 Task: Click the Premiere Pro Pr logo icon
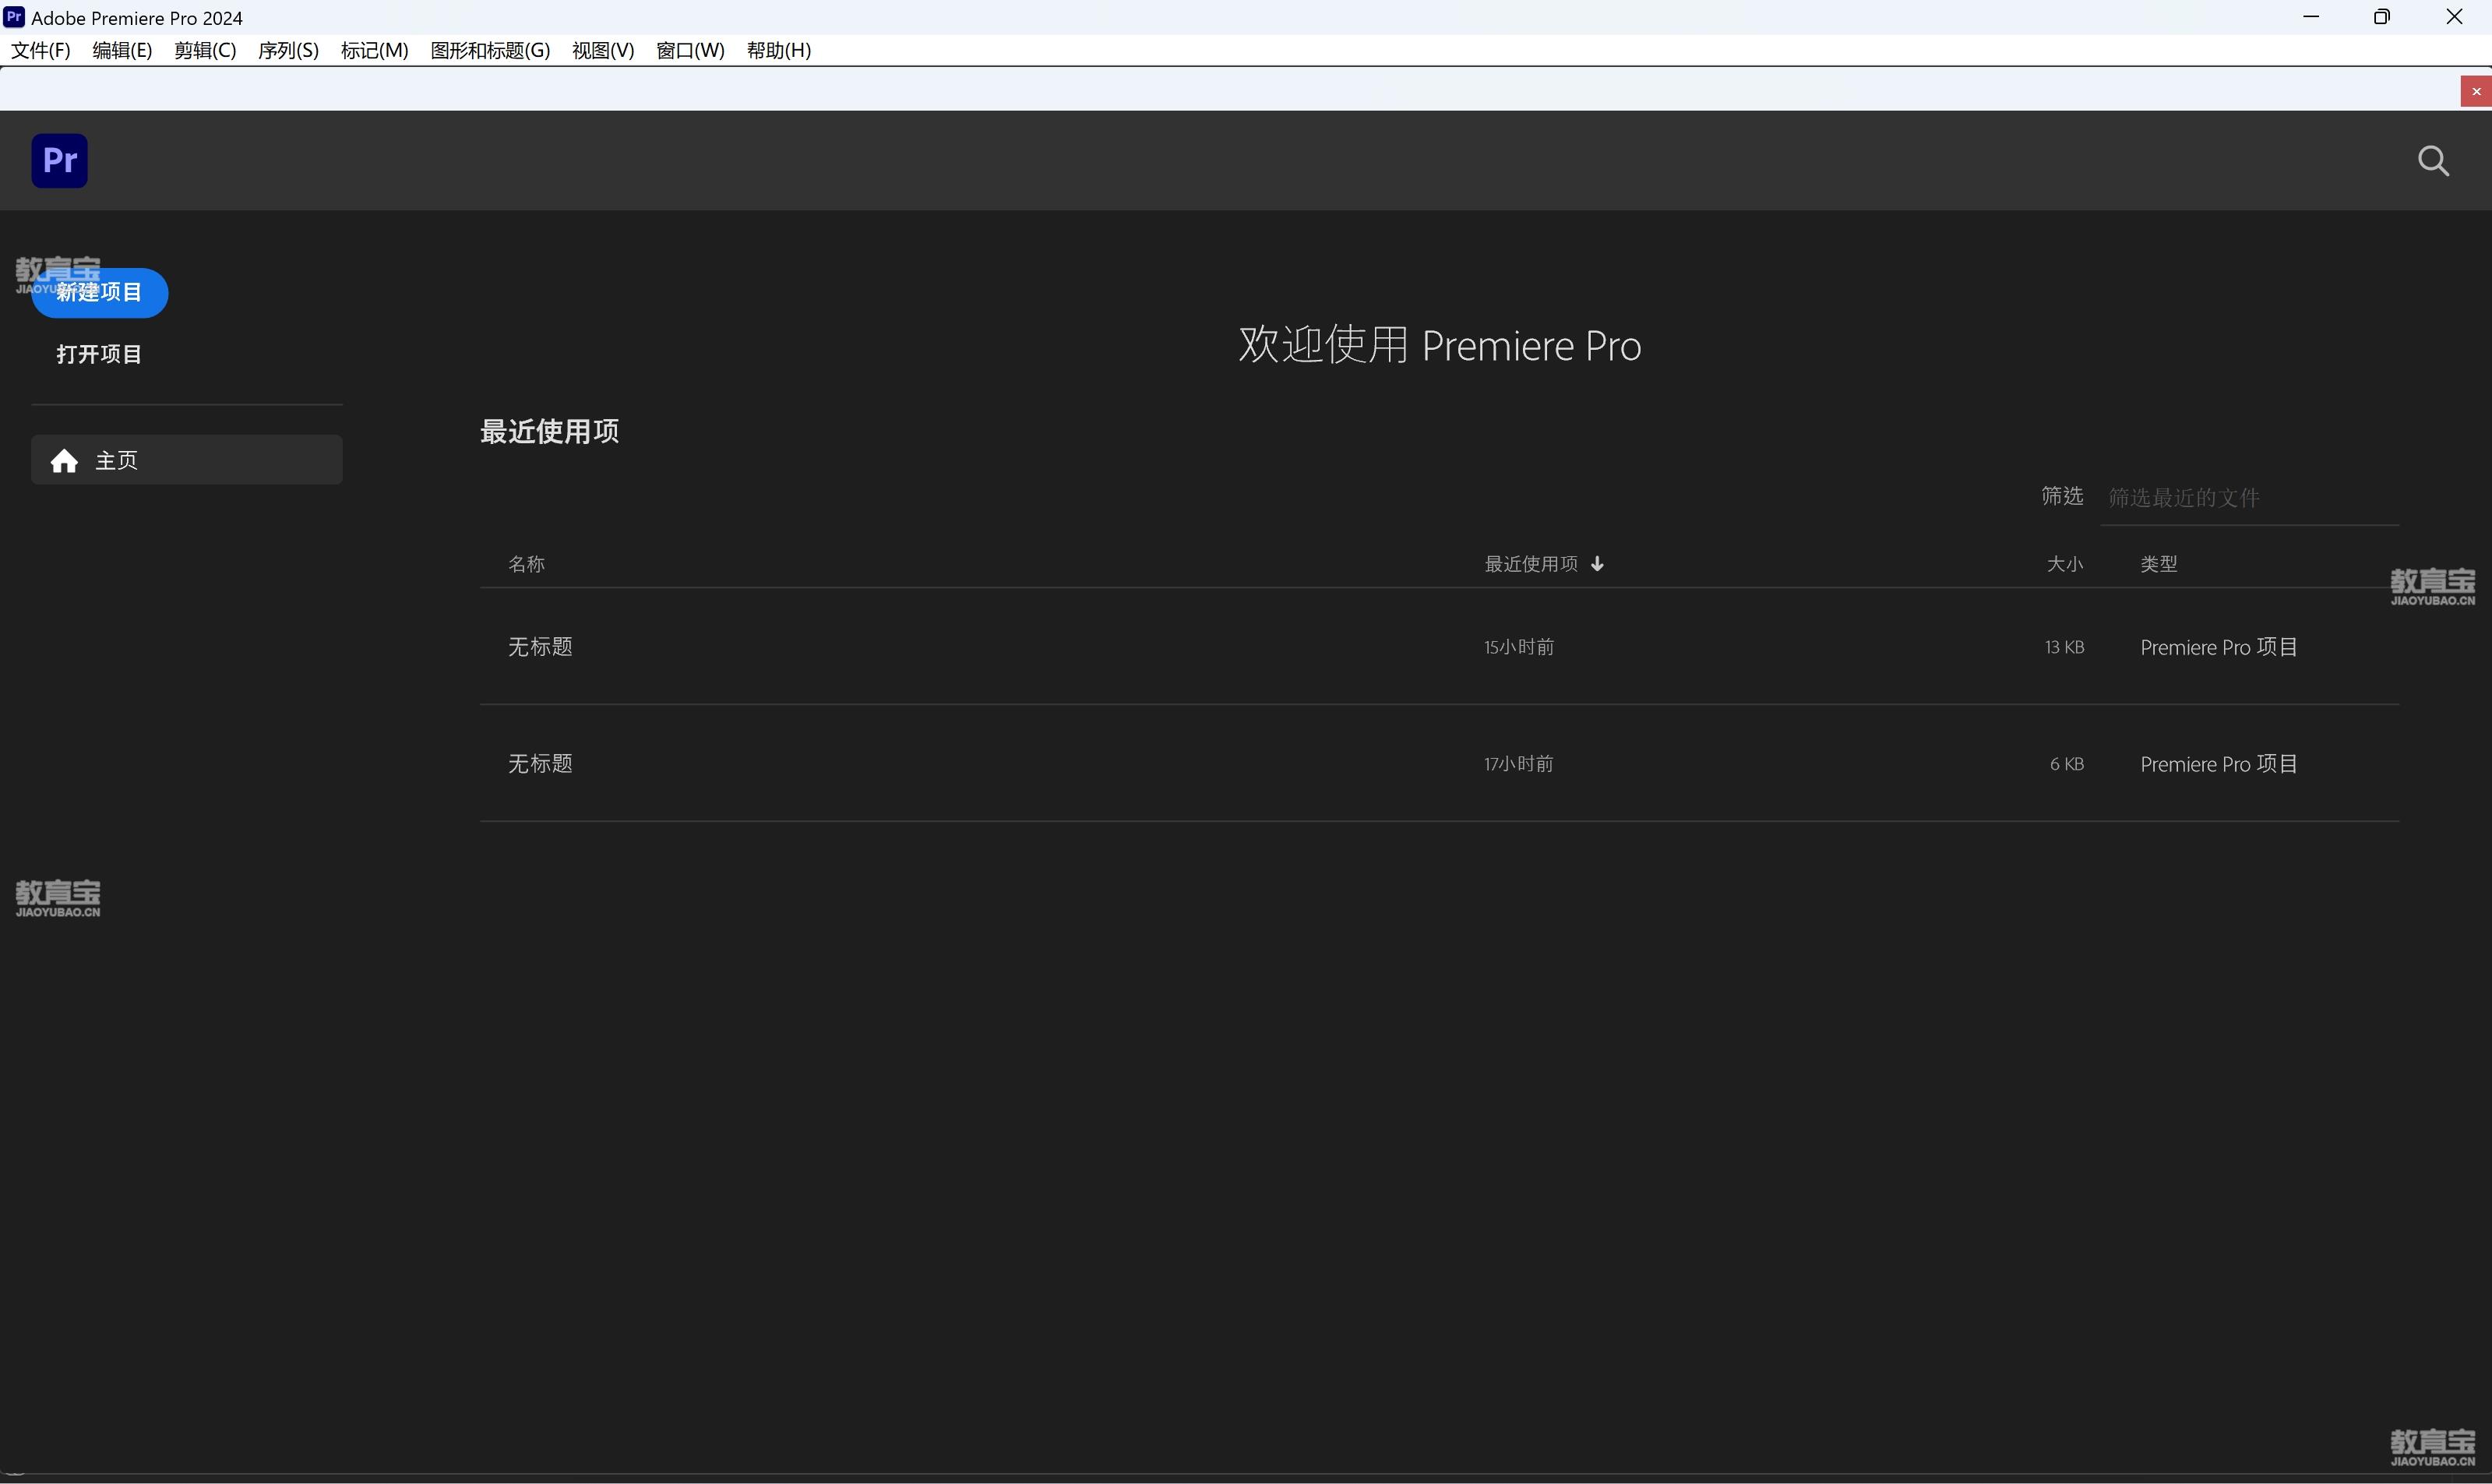(59, 160)
